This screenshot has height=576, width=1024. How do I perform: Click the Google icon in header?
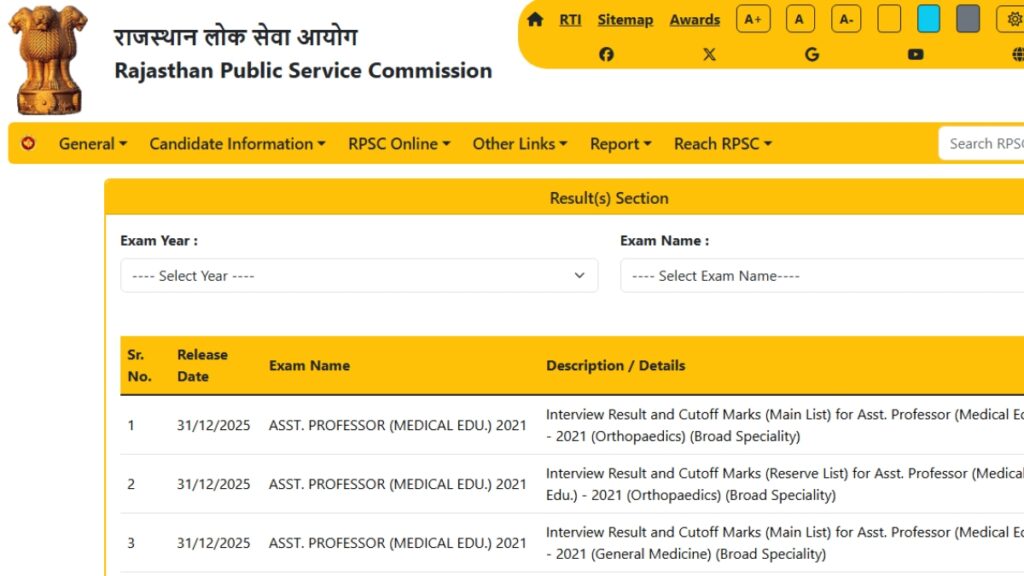click(x=812, y=54)
